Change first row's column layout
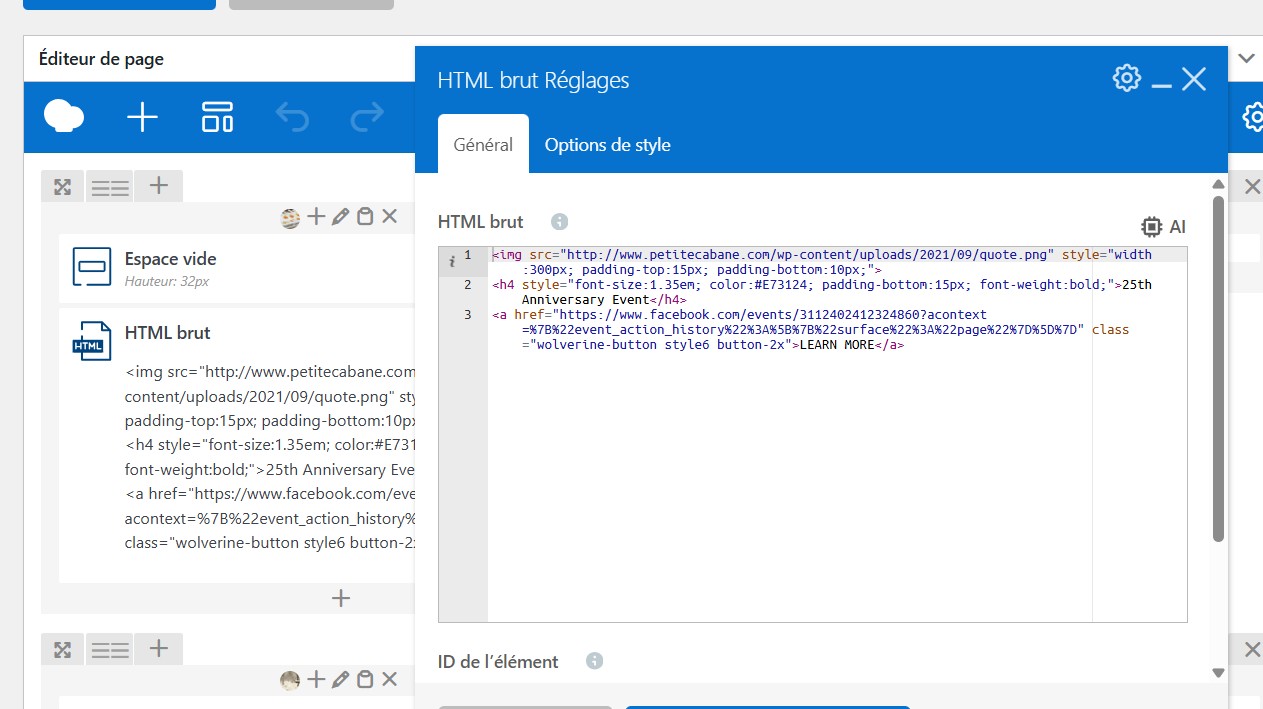Image resolution: width=1263 pixels, height=709 pixels. coord(110,187)
